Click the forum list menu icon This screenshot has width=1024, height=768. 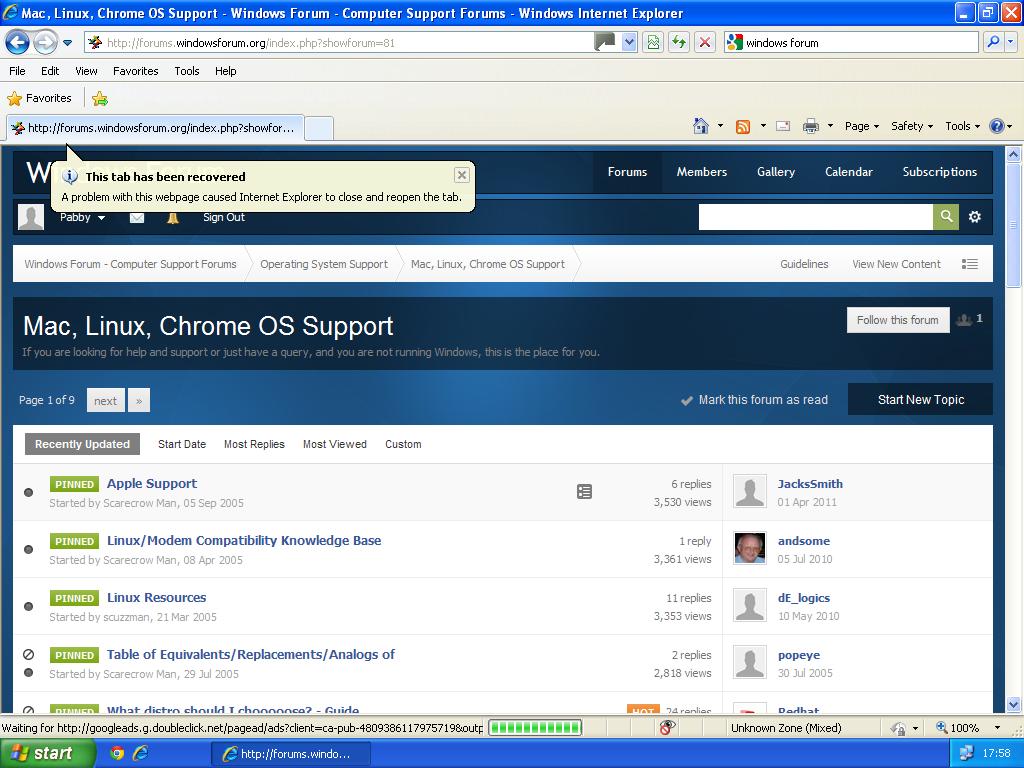click(970, 264)
